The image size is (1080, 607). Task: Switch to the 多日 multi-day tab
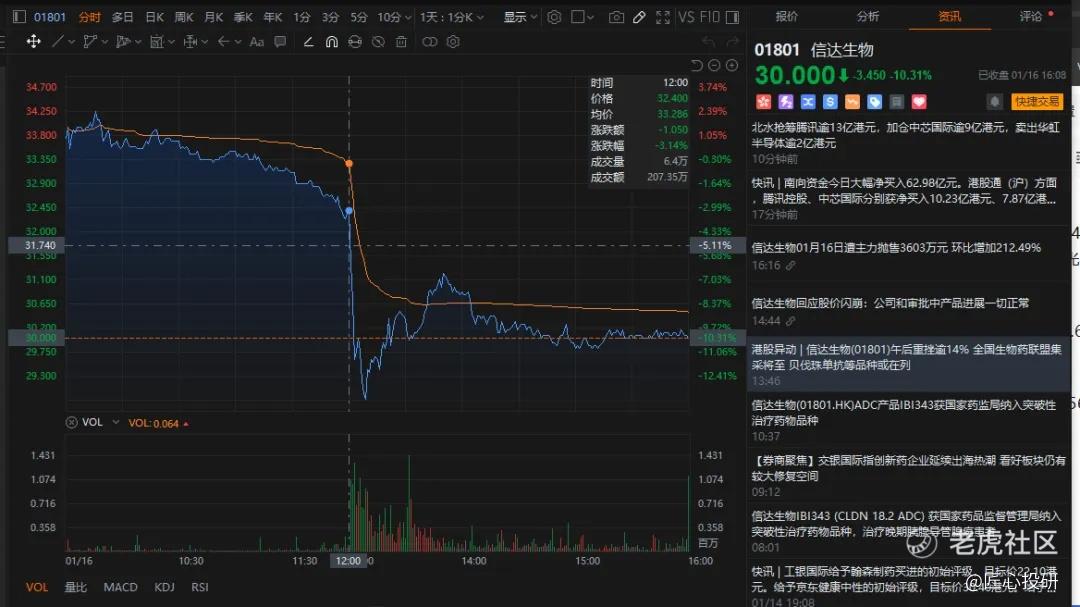point(123,17)
